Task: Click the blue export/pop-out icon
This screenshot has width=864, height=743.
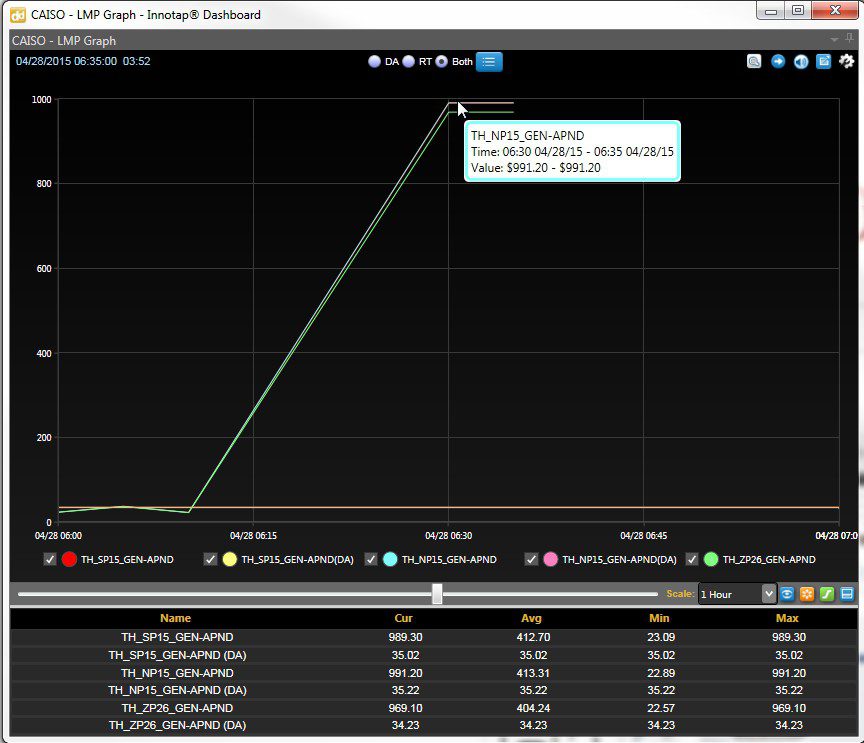Action: pos(823,61)
